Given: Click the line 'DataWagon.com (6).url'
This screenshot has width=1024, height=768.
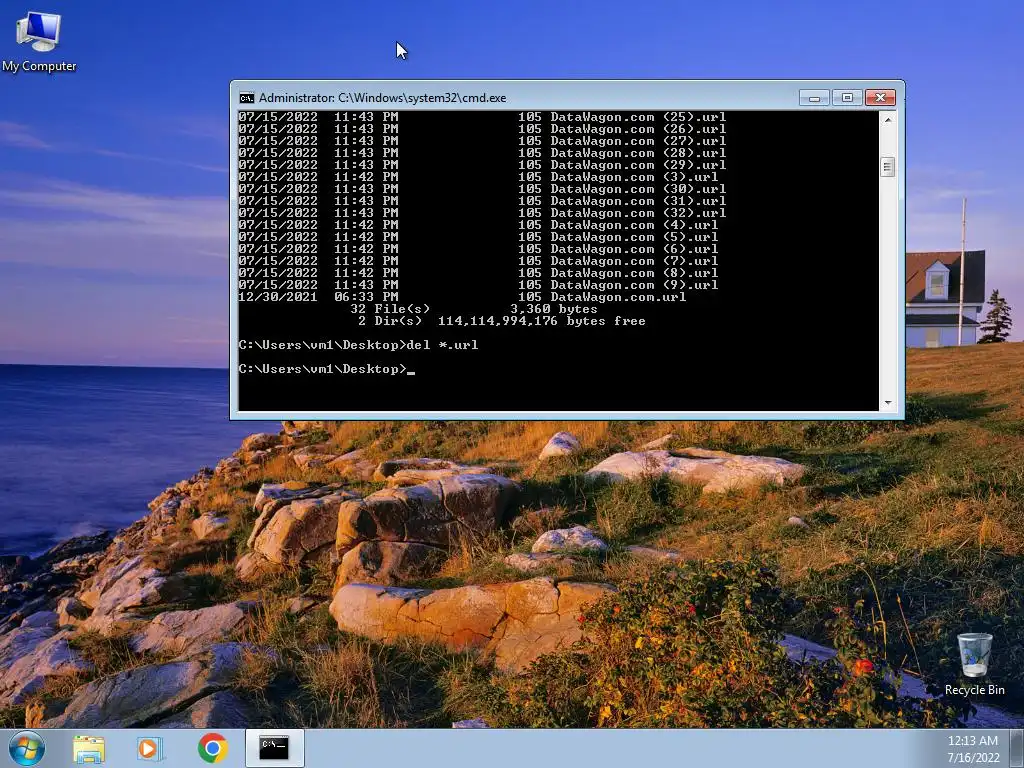Looking at the screenshot, I should [478, 249].
